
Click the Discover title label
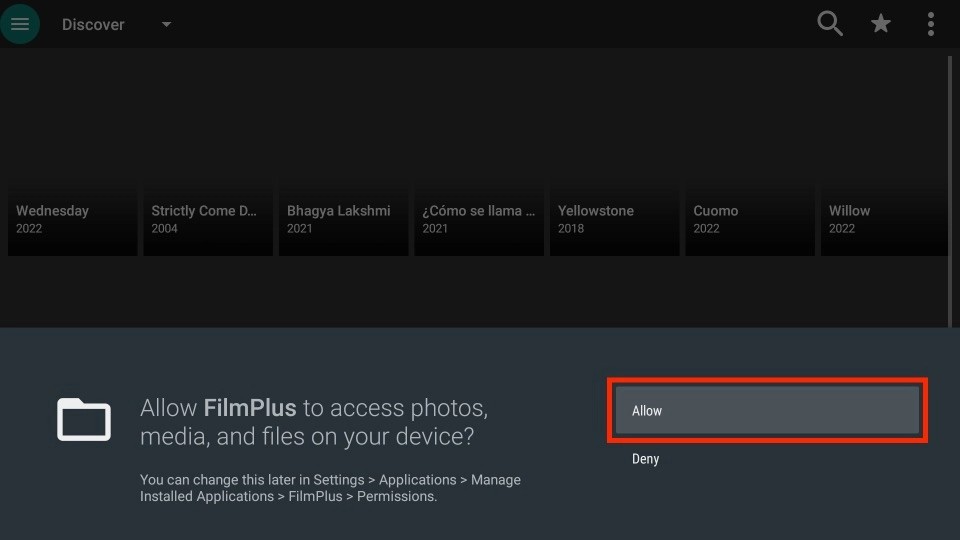[x=93, y=24]
